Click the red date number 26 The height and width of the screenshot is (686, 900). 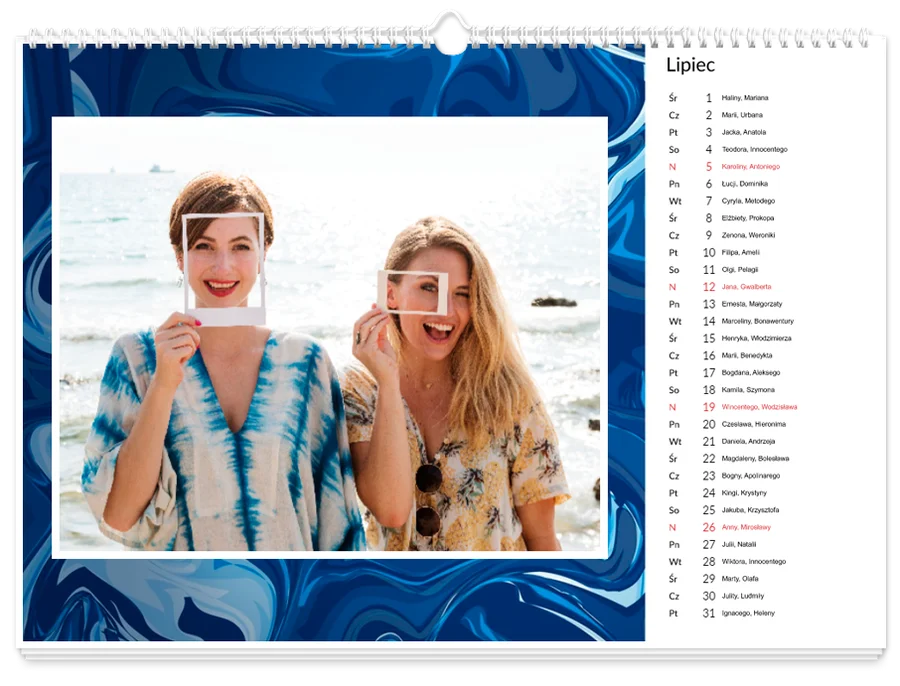(x=709, y=528)
